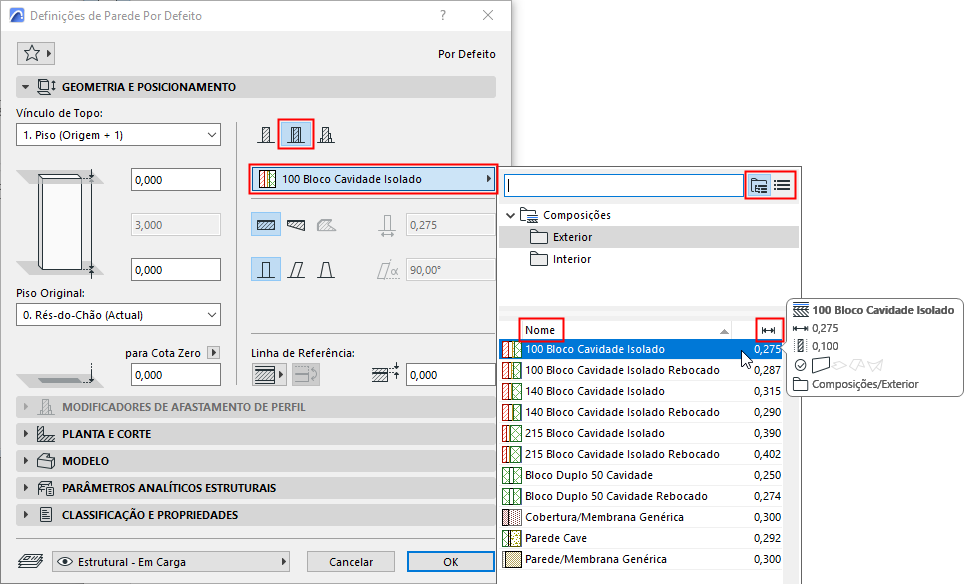The image size is (964, 584).
Task: Click the layer icon beside Estrutural dropdown
Action: pyautogui.click(x=31, y=561)
